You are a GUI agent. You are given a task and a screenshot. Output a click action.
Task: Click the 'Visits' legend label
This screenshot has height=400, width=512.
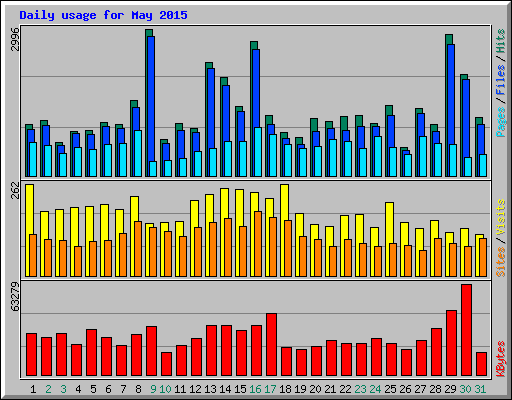[x=501, y=217]
